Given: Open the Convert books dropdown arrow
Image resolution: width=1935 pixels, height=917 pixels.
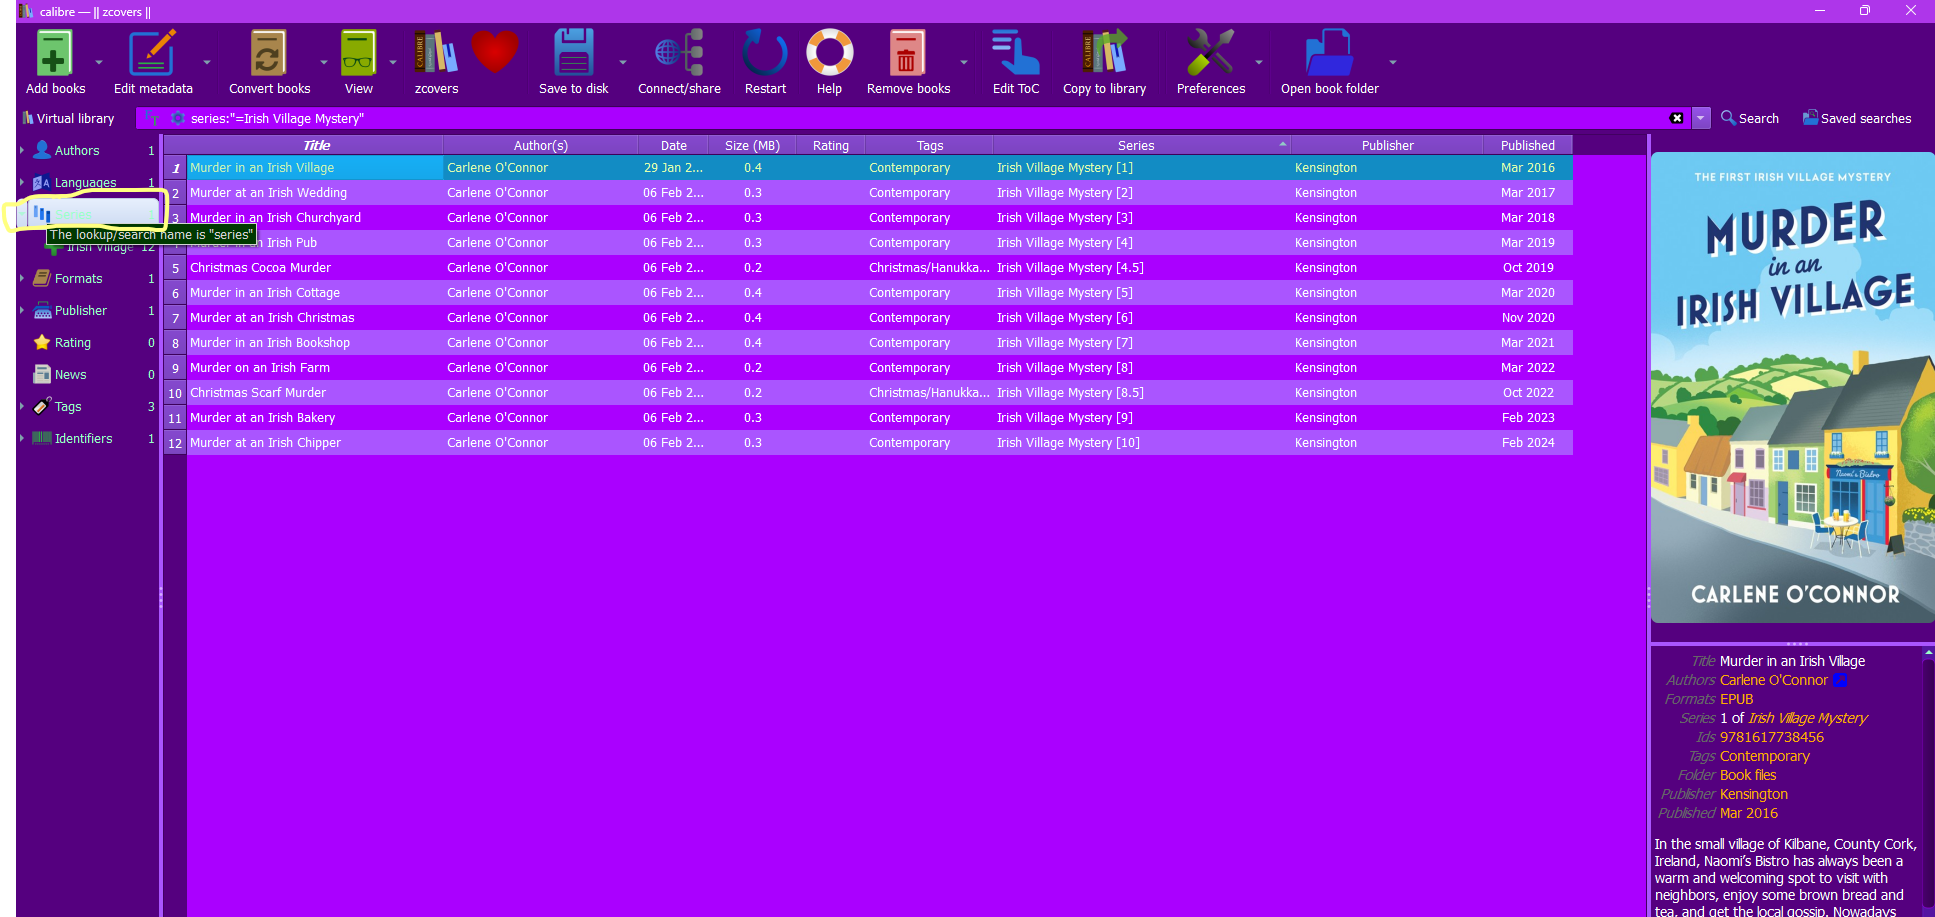Looking at the screenshot, I should pyautogui.click(x=324, y=62).
